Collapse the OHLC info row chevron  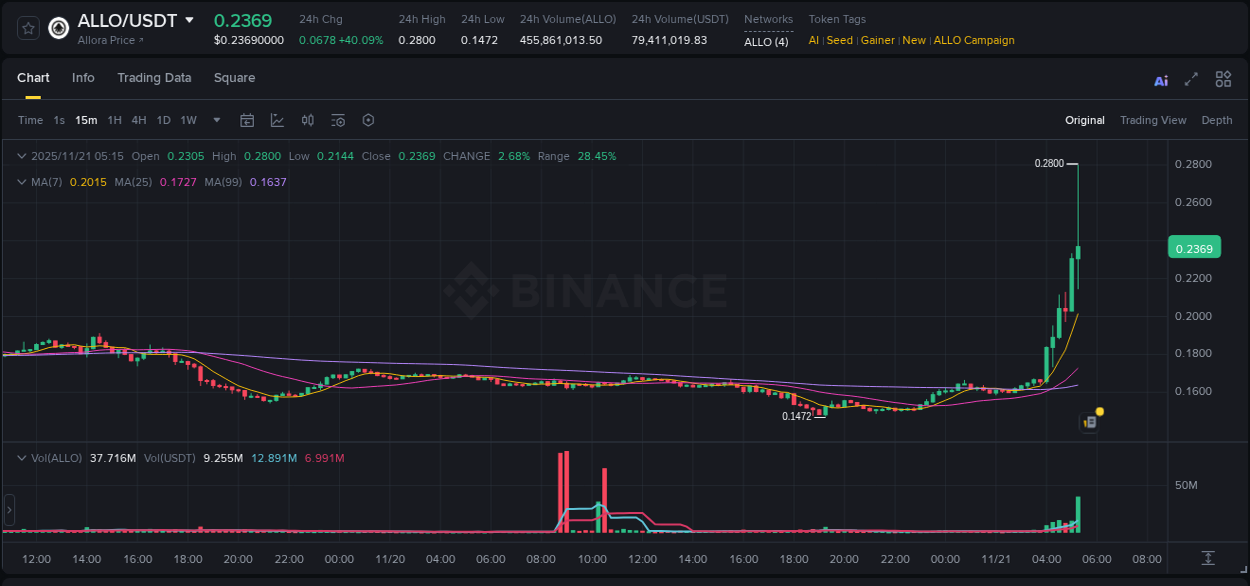pyautogui.click(x=20, y=156)
